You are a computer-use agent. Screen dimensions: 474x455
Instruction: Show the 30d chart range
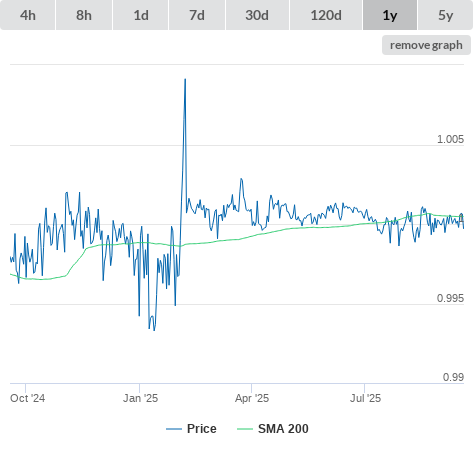[257, 15]
